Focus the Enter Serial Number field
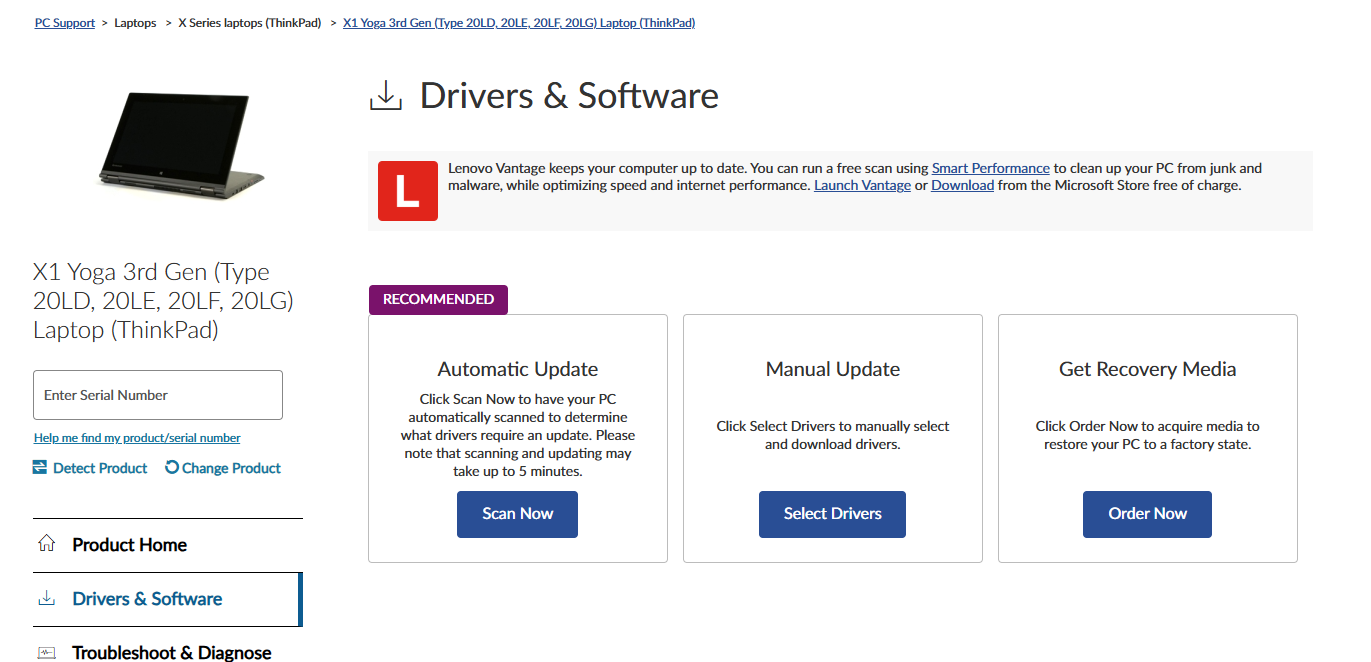 [158, 395]
